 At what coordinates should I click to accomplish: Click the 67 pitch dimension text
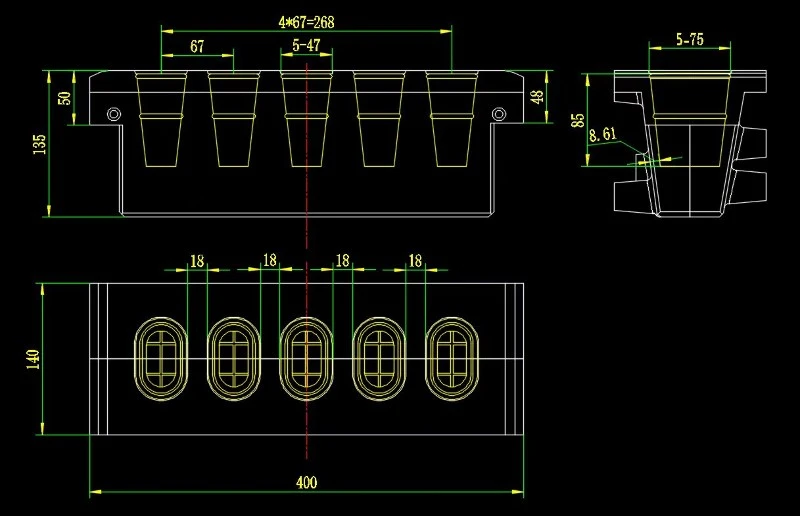point(197,46)
